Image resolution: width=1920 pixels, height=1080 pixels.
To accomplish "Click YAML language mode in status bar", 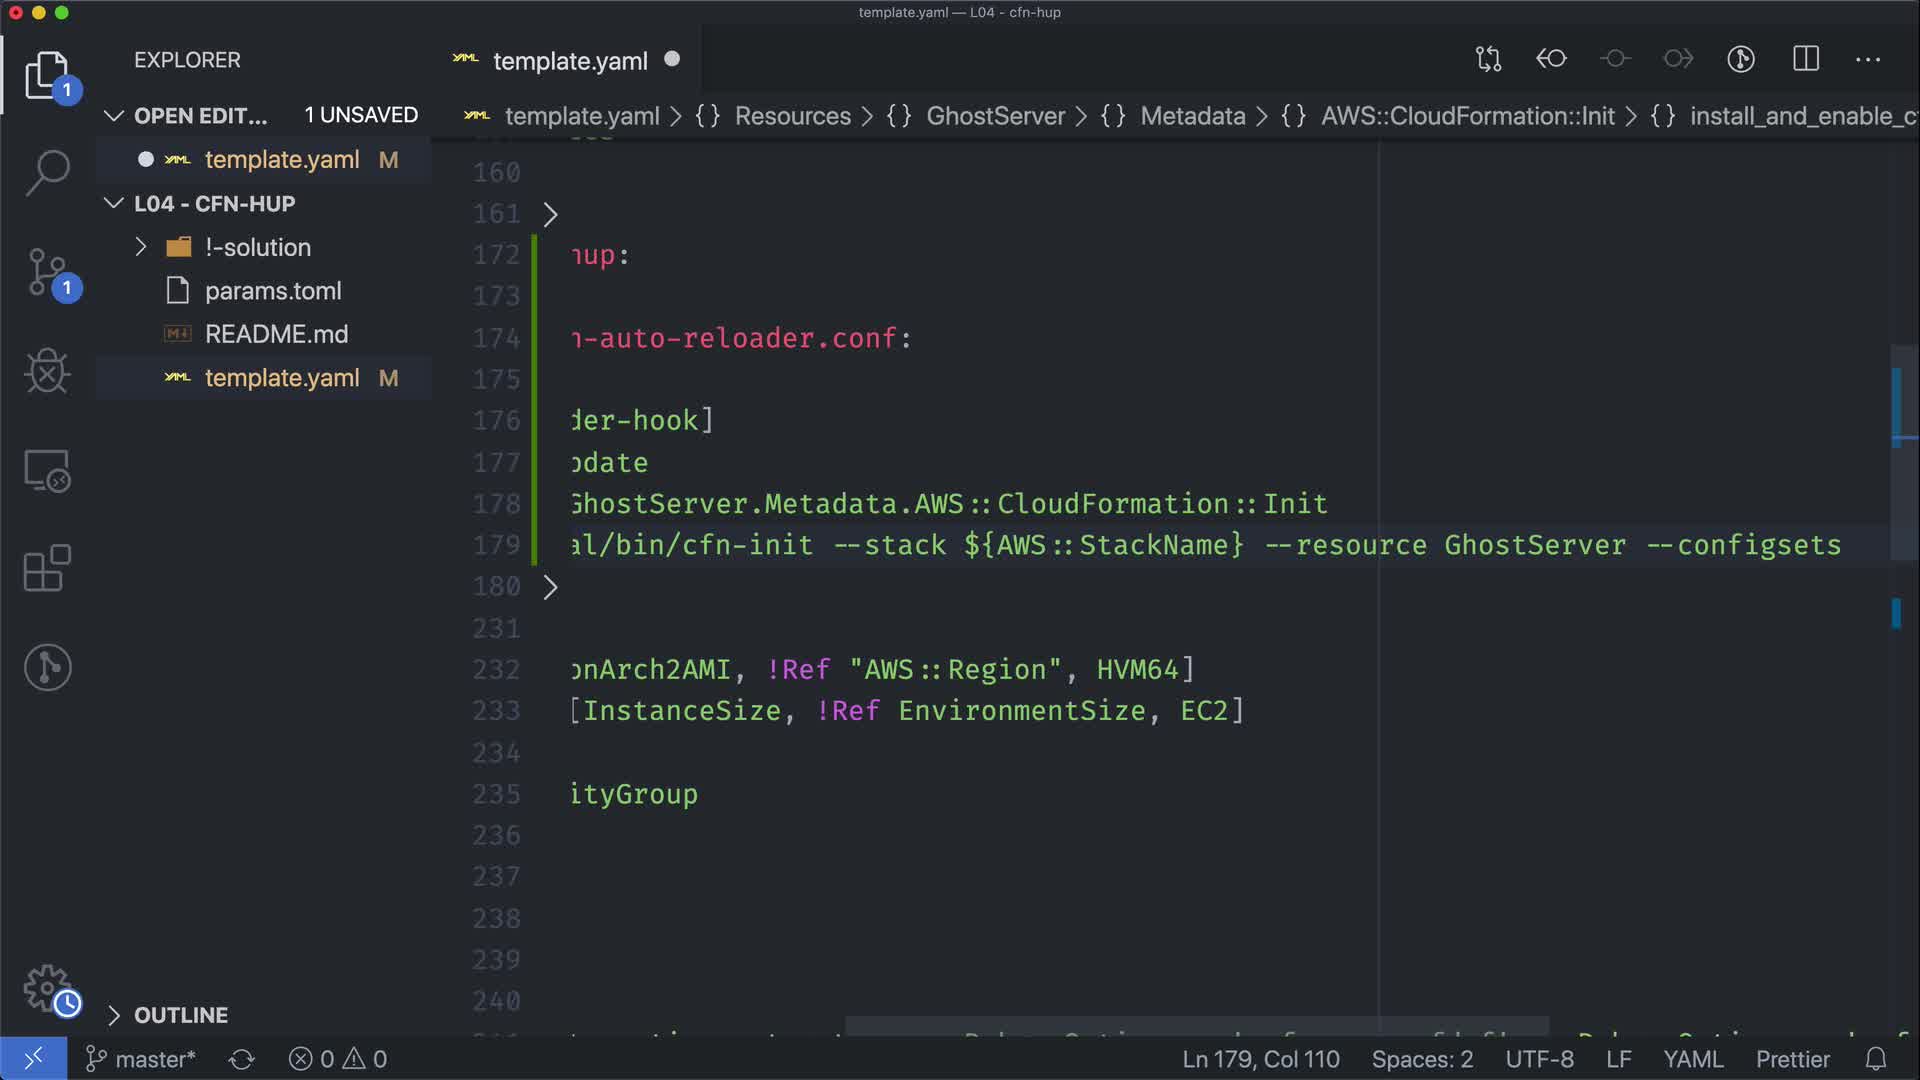I will click(1692, 1059).
